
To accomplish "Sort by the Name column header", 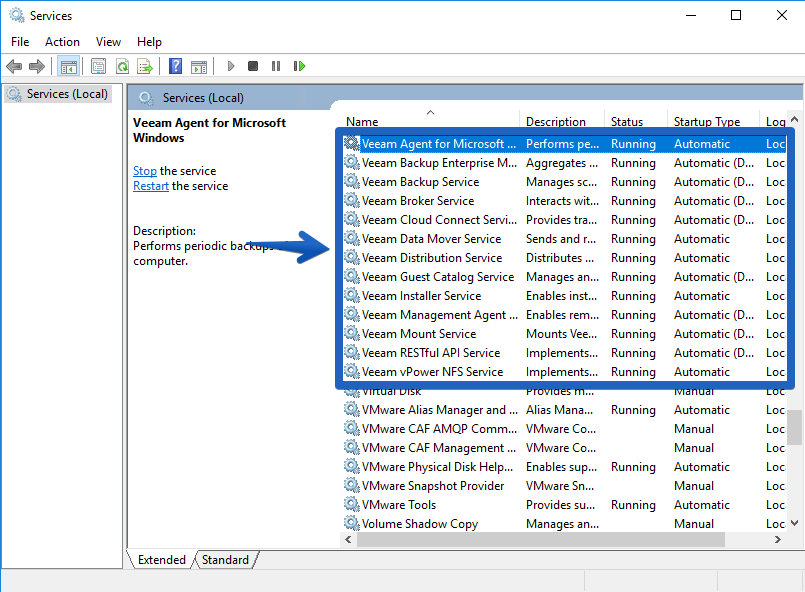I will [362, 122].
